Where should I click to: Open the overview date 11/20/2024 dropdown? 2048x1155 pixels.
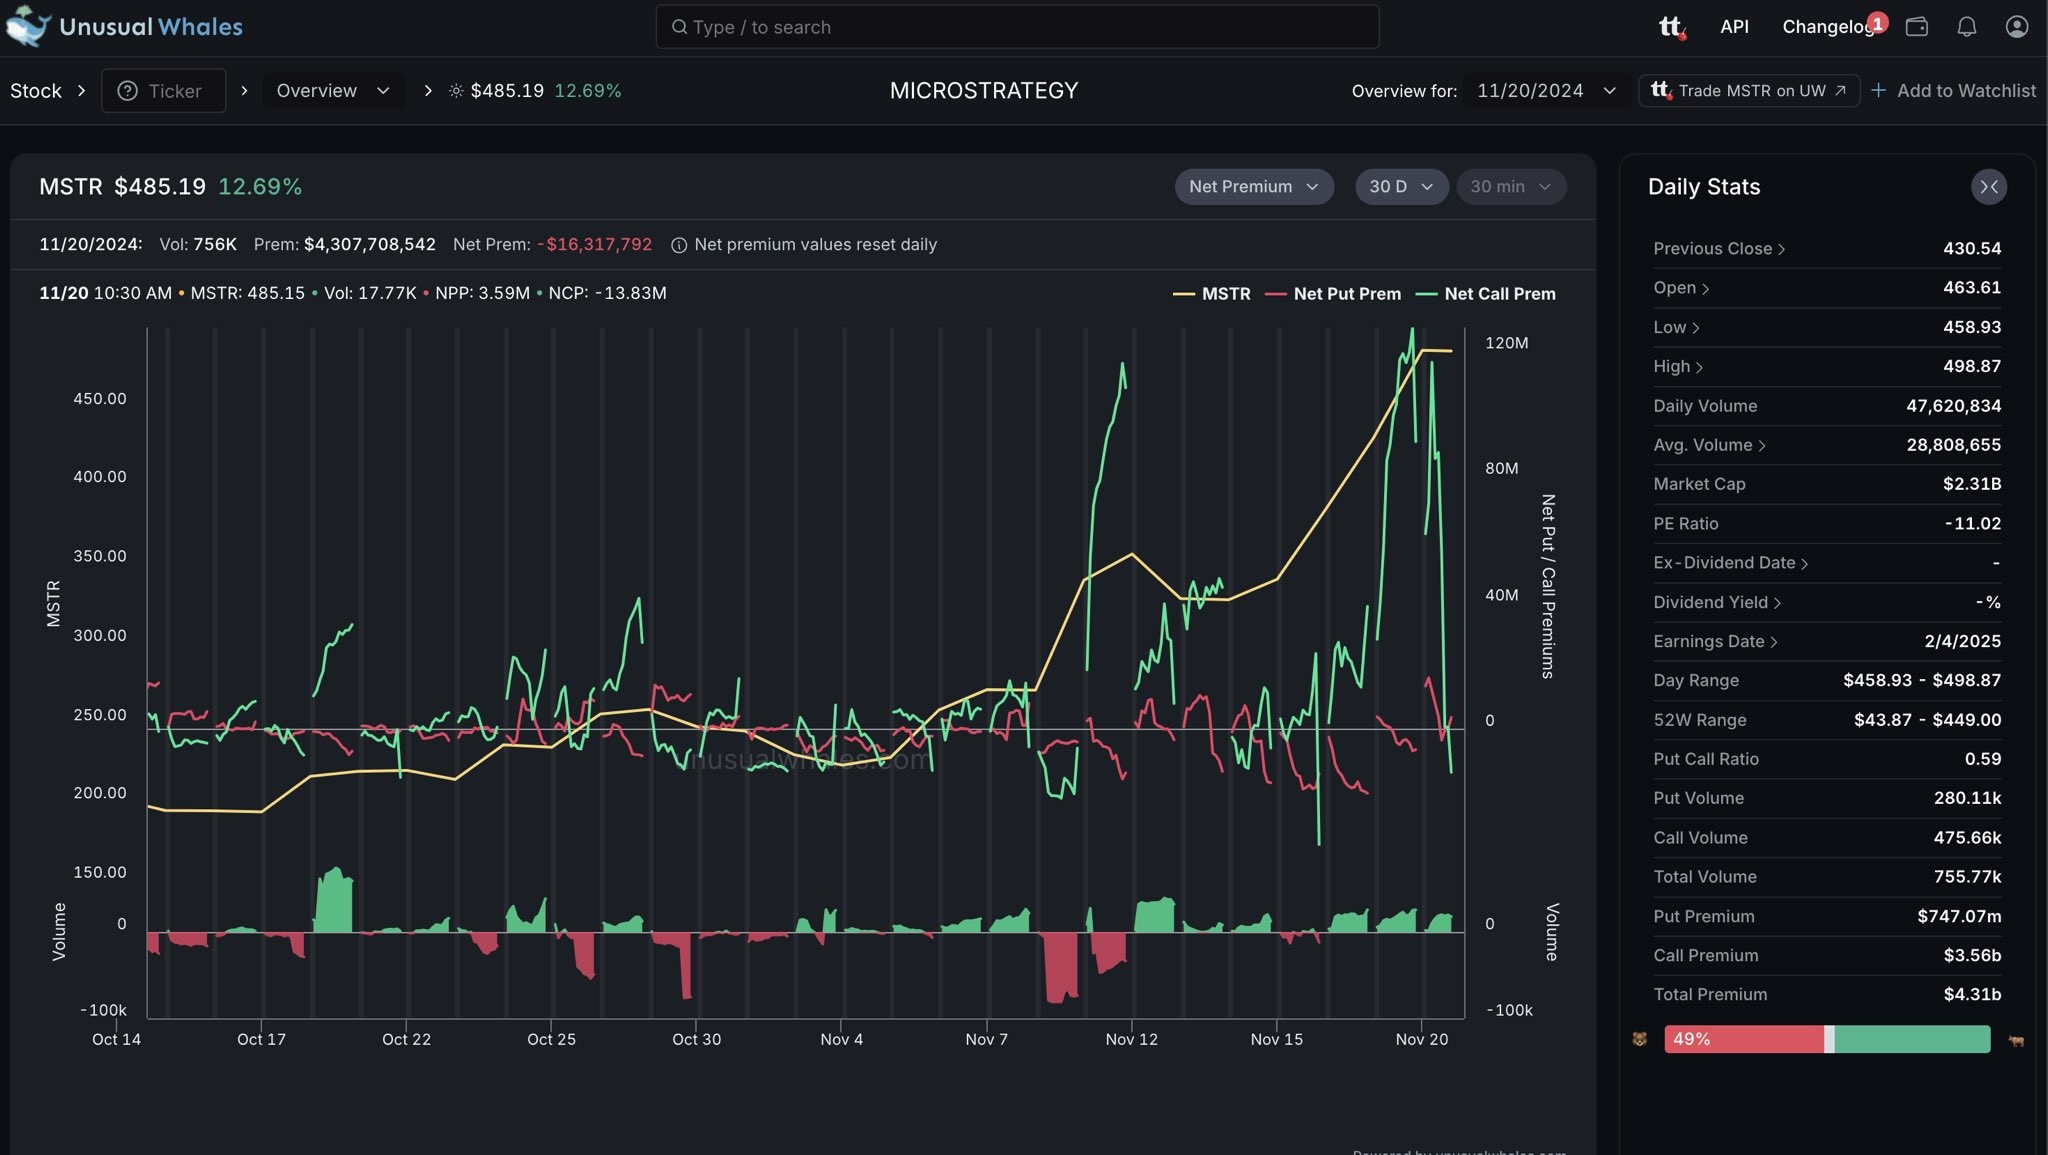(x=1545, y=91)
